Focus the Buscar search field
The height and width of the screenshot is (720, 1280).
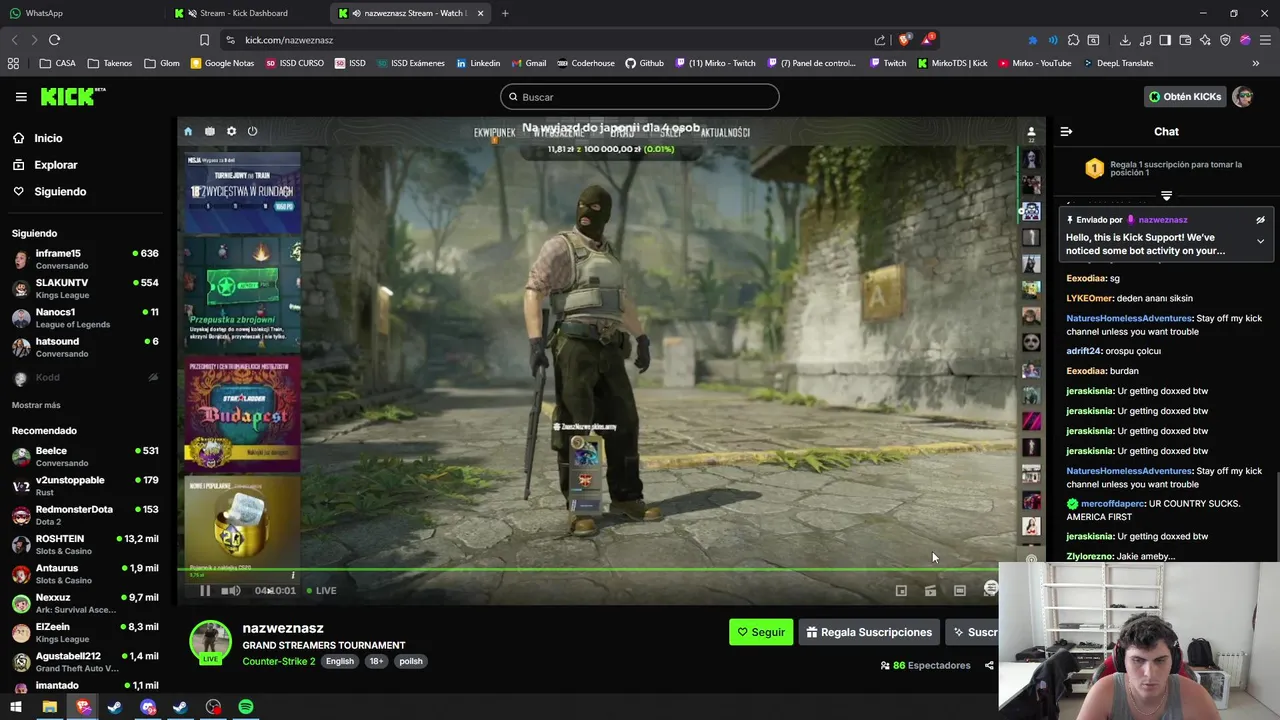[640, 97]
